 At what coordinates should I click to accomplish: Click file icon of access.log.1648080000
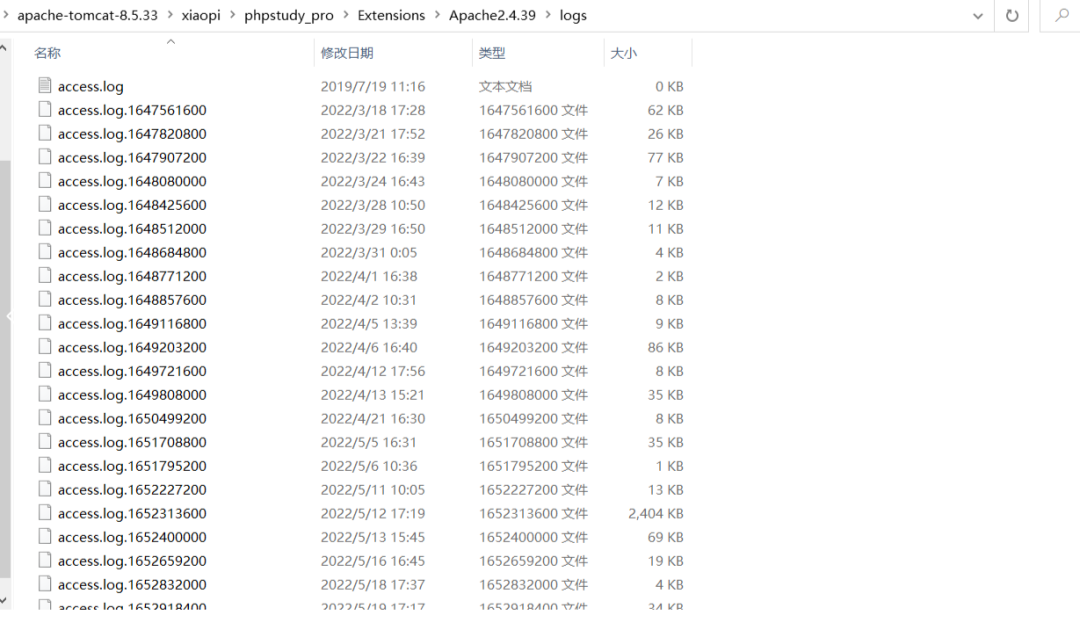click(x=45, y=180)
